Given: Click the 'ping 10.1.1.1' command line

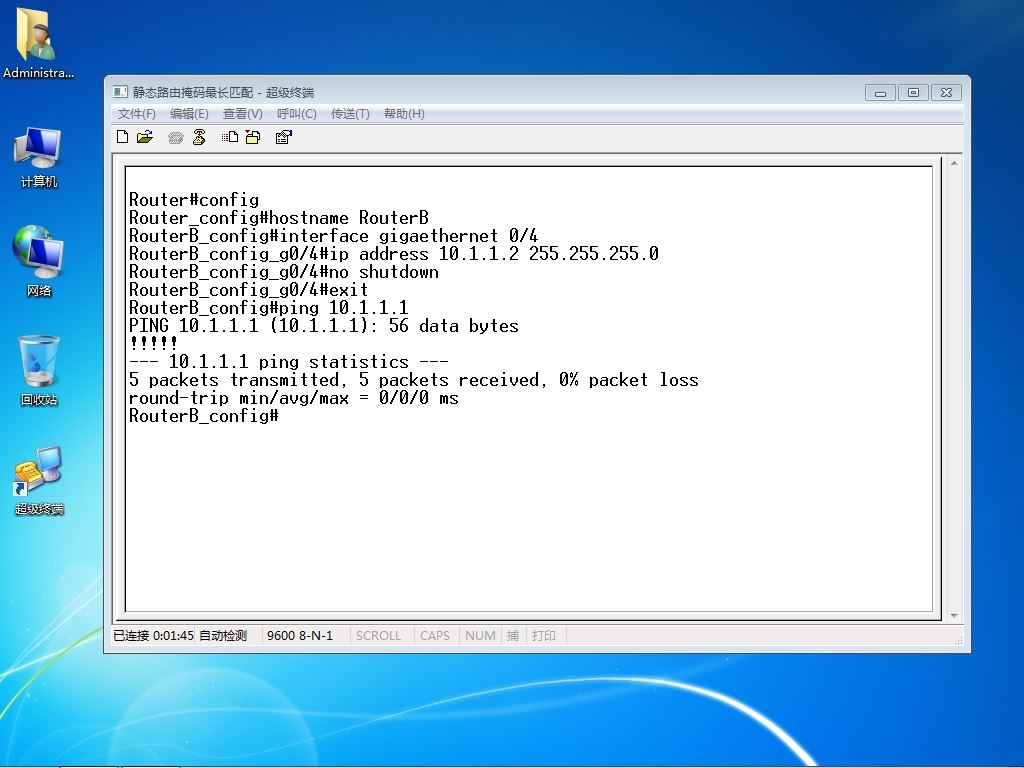Looking at the screenshot, I should (x=268, y=308).
